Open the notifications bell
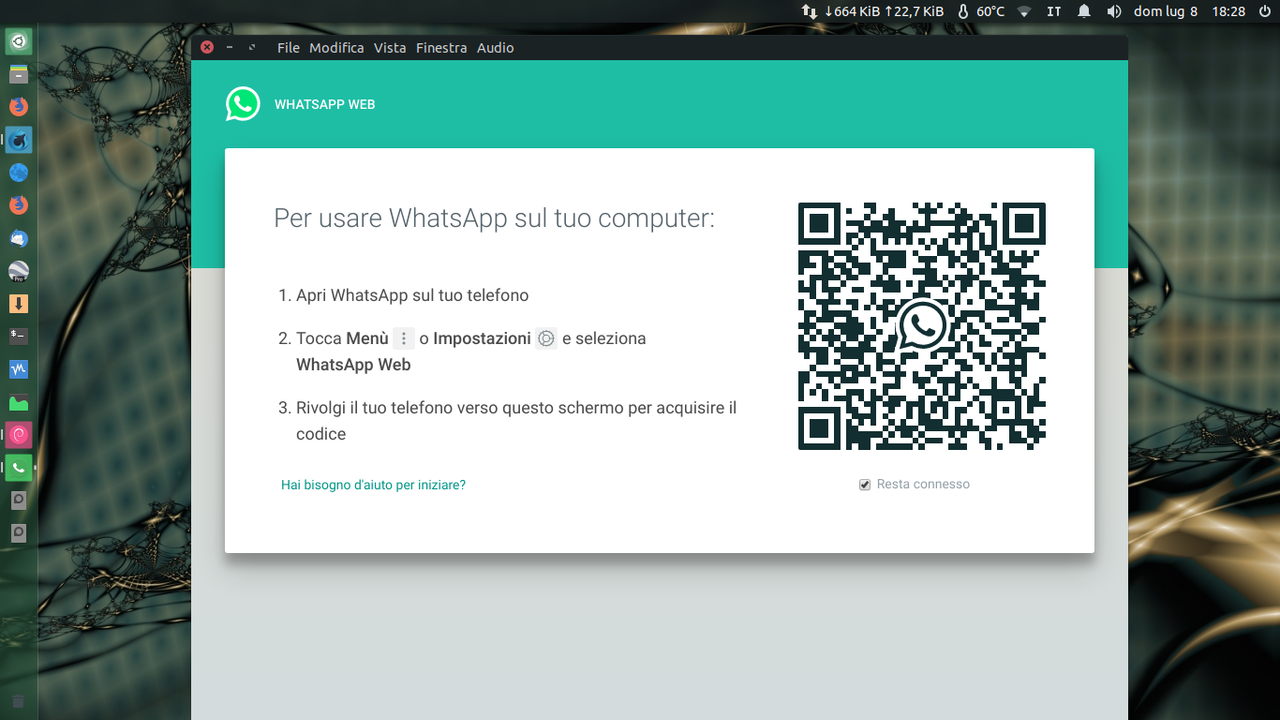 coord(1084,11)
